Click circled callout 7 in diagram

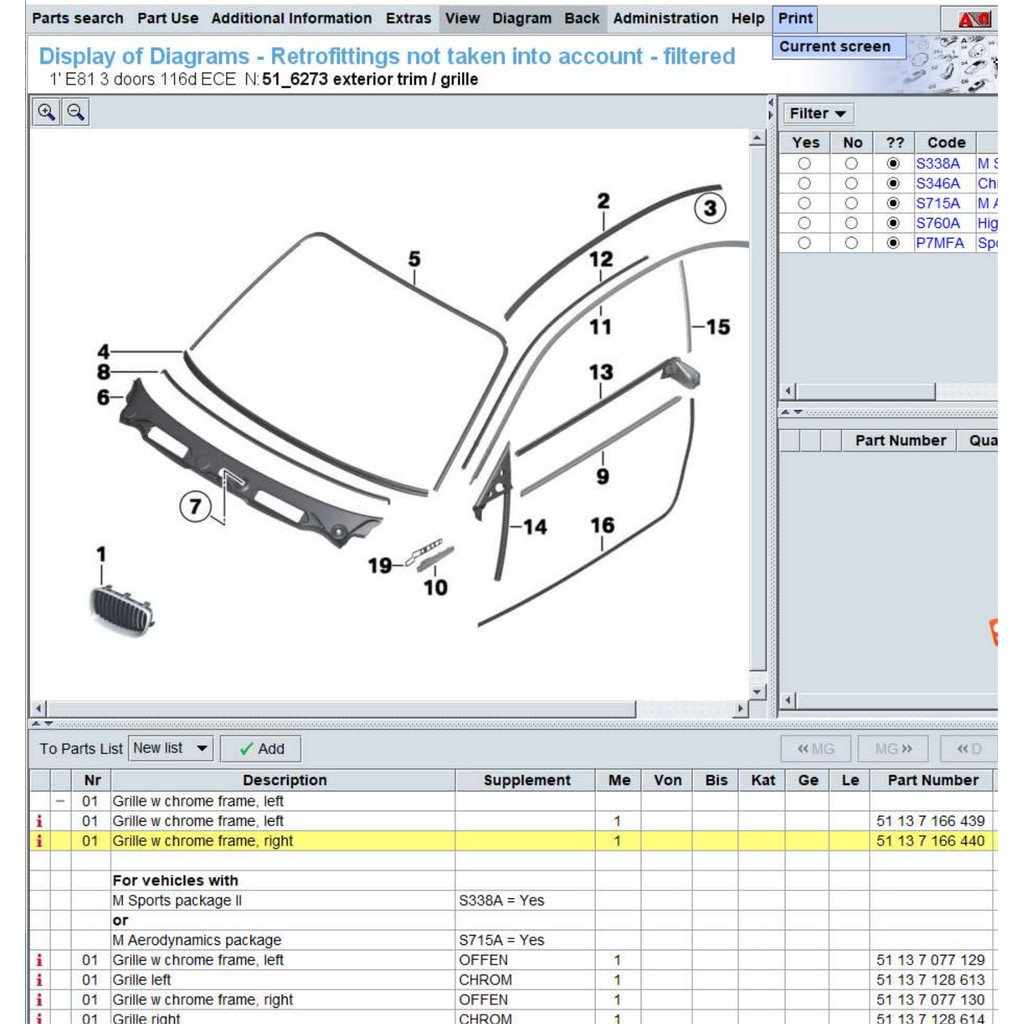(195, 507)
